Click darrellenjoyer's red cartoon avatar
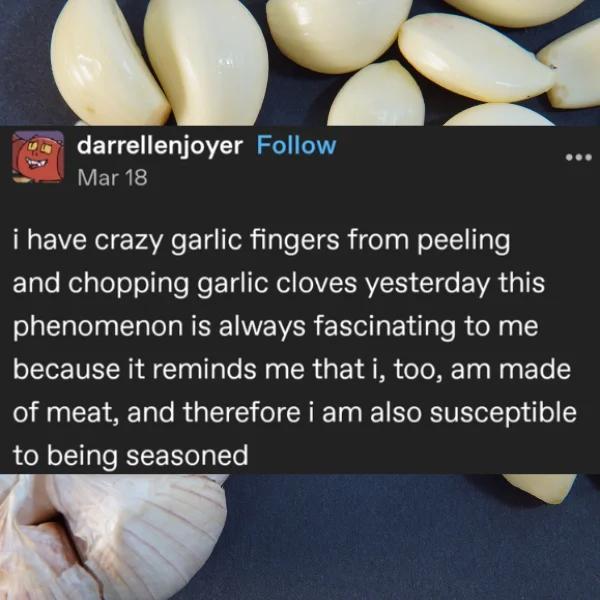This screenshot has width=600, height=600. 38,157
